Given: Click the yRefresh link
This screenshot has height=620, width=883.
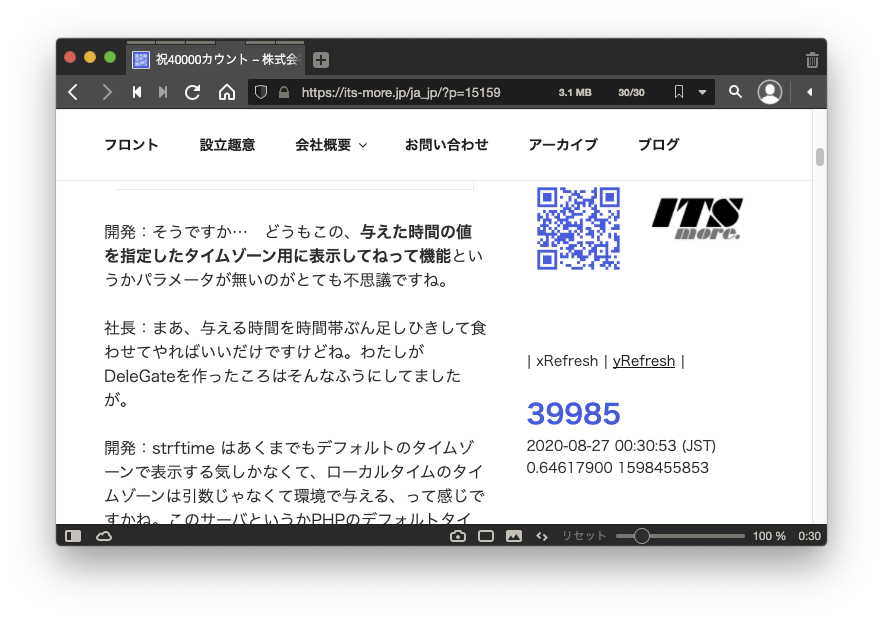Looking at the screenshot, I should pyautogui.click(x=643, y=361).
